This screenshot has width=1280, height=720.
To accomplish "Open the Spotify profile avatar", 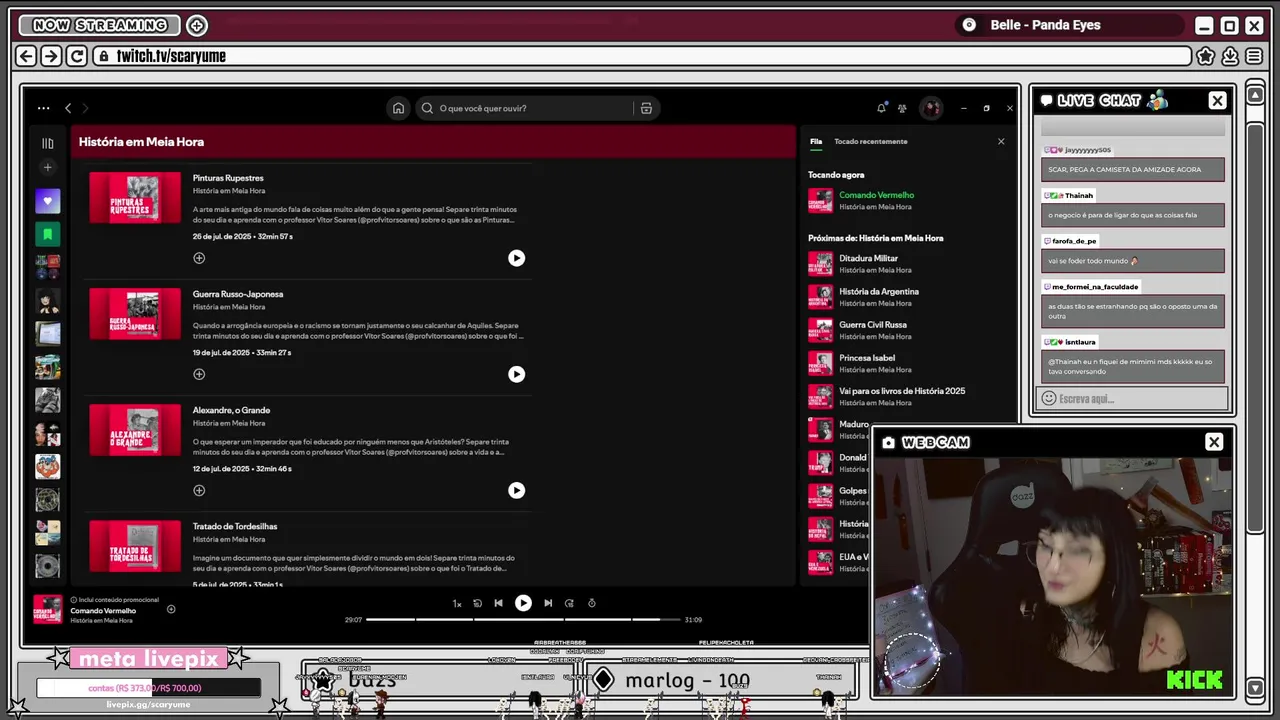I will [x=931, y=108].
